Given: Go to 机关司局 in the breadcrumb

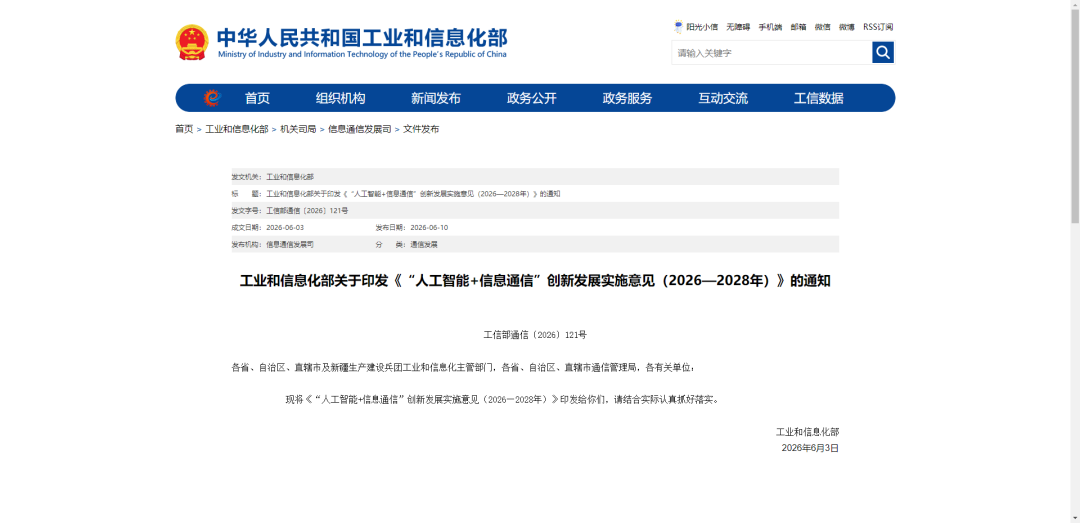Looking at the screenshot, I should 298,129.
